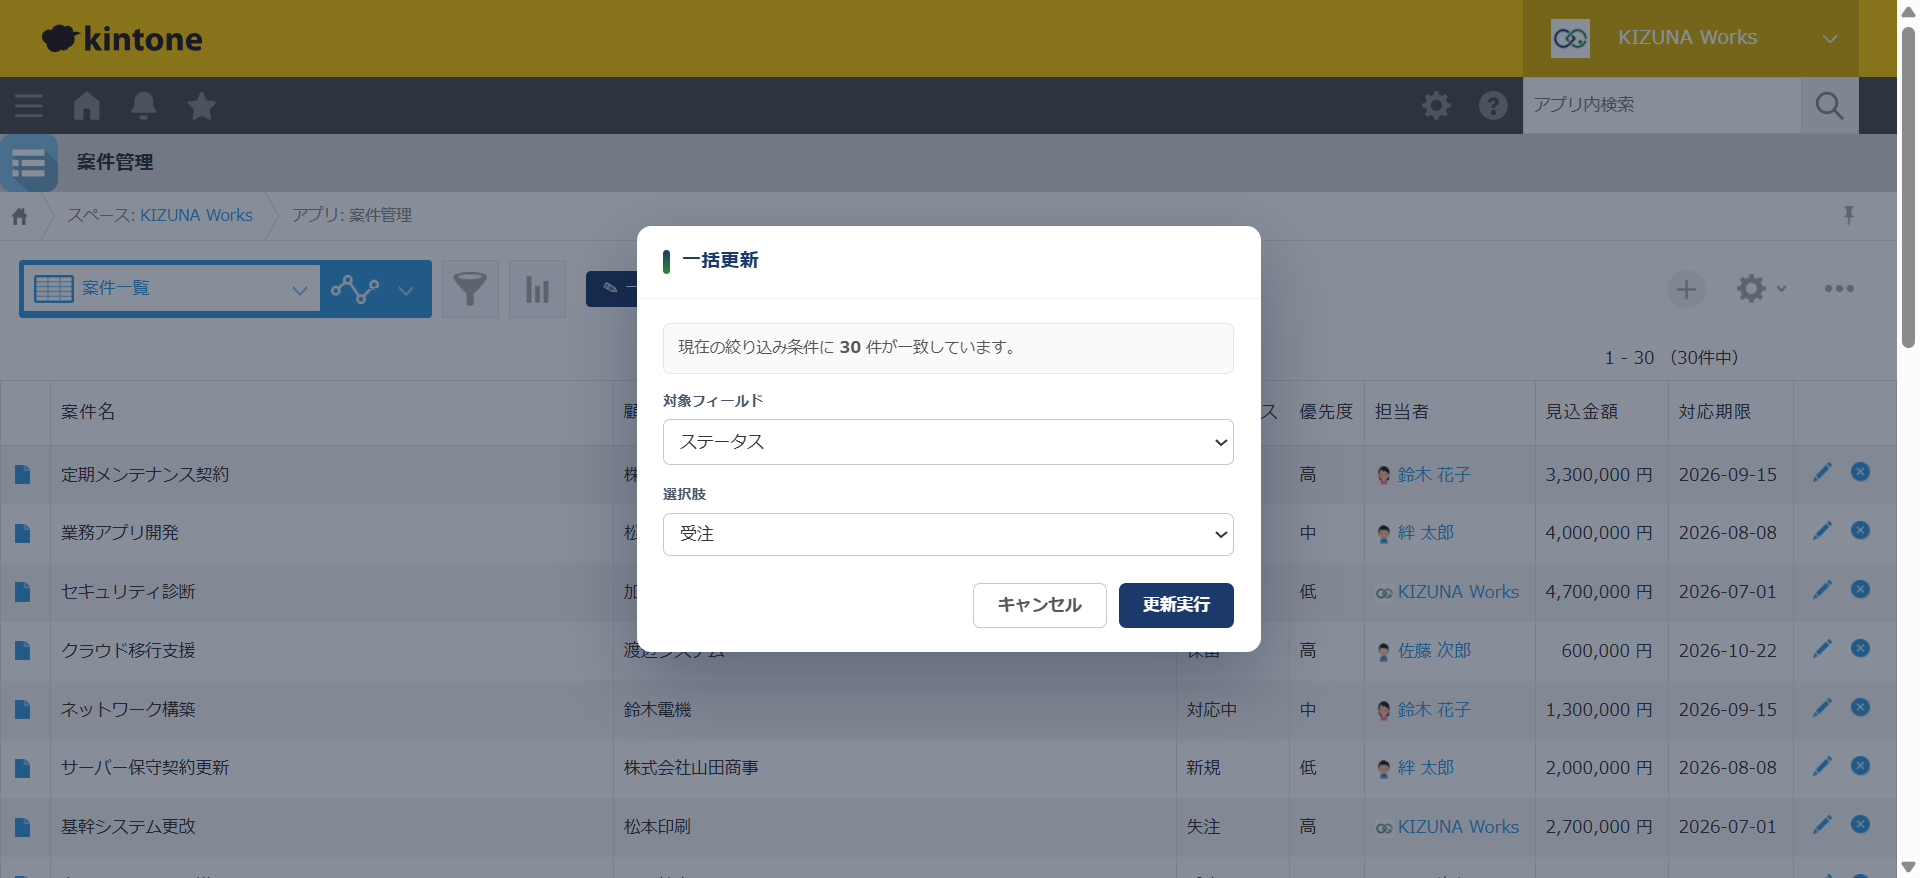Click the kintone logo
Image resolution: width=1920 pixels, height=878 pixels.
(122, 38)
